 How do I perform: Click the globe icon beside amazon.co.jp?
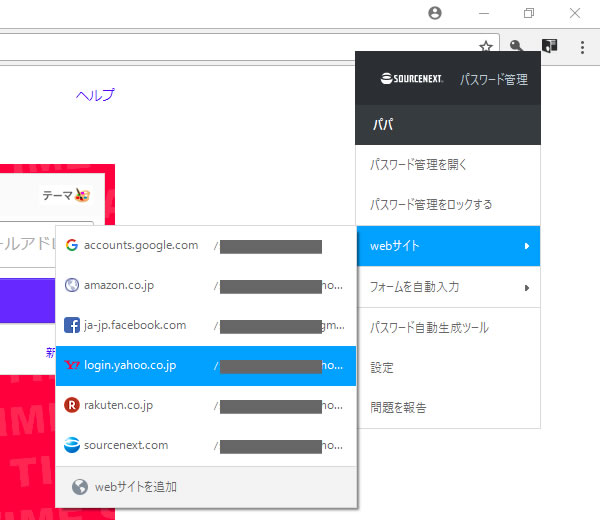[x=72, y=285]
